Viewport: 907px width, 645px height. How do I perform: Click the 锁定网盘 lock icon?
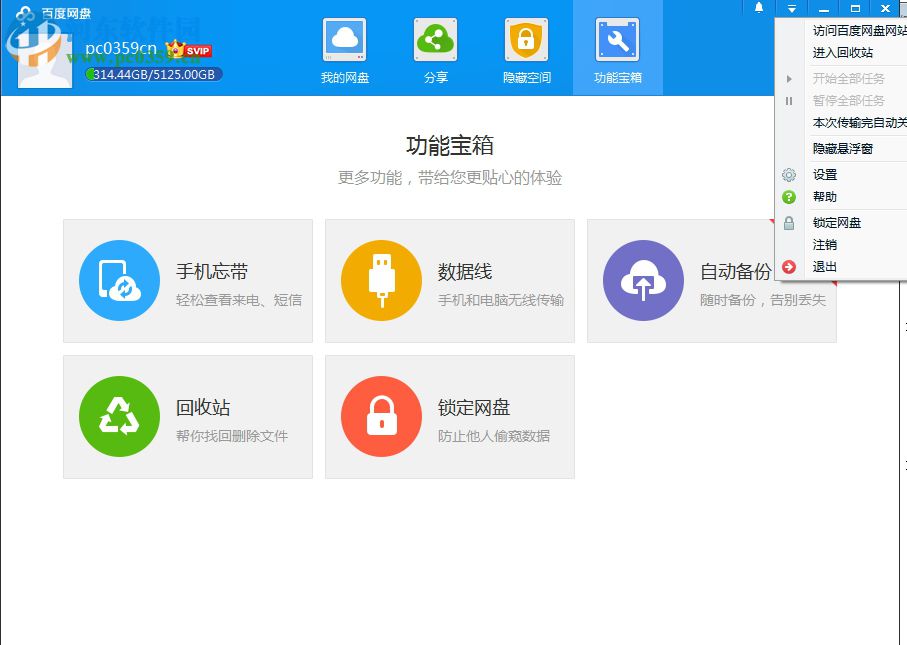(381, 417)
